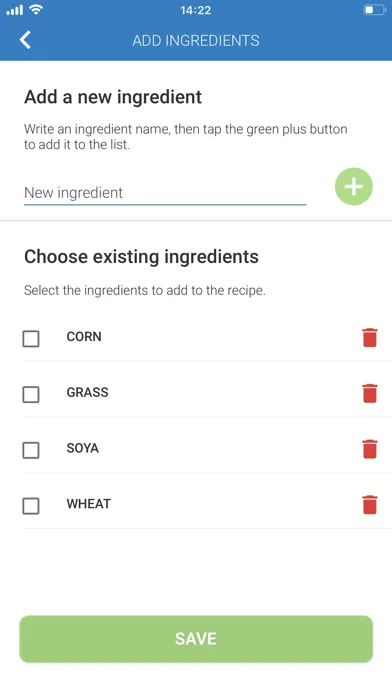
Task: Tap the CORN ingredient label
Action: pyautogui.click(x=84, y=336)
